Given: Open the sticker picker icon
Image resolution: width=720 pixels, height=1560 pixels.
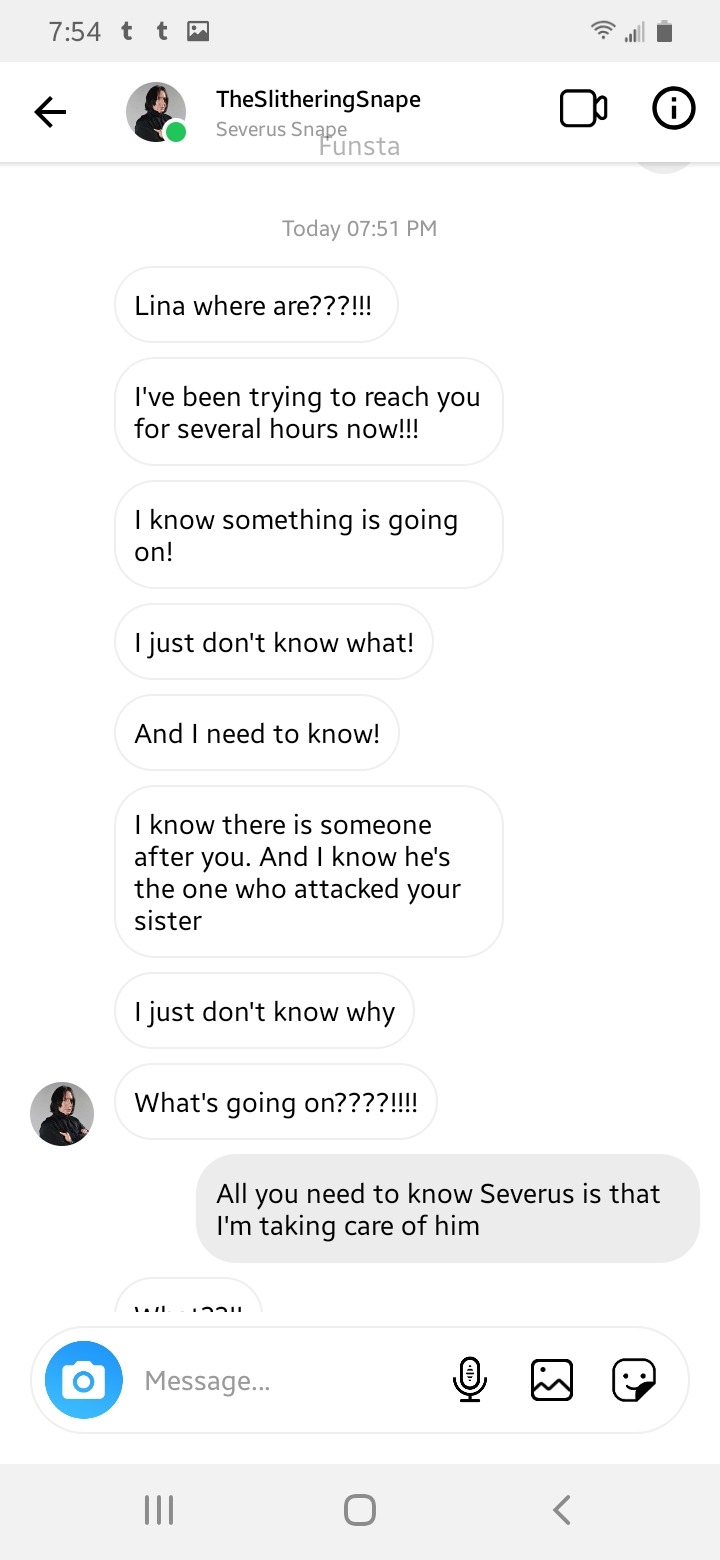Looking at the screenshot, I should (634, 1381).
